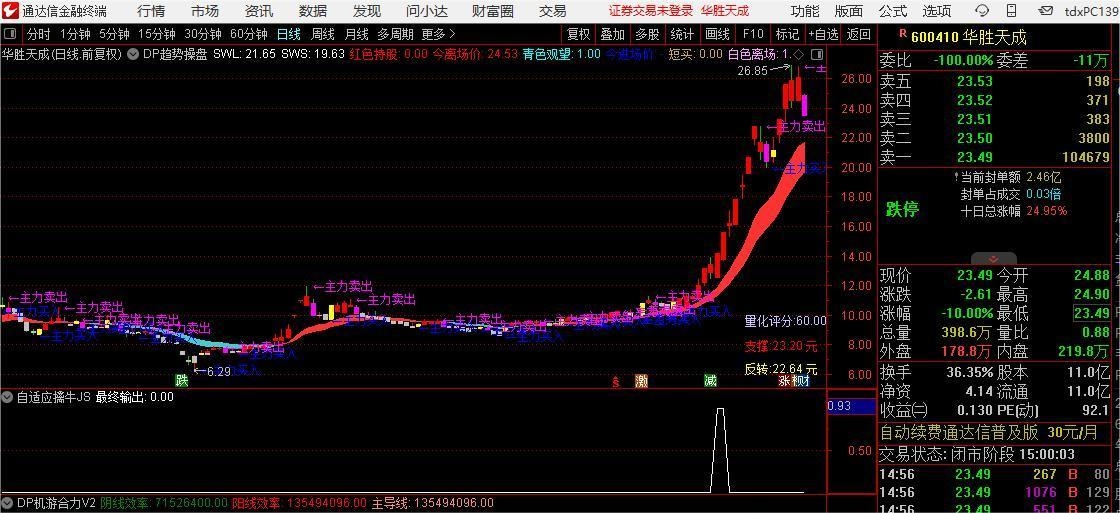Switch chart to 30分钟 period

pos(203,34)
